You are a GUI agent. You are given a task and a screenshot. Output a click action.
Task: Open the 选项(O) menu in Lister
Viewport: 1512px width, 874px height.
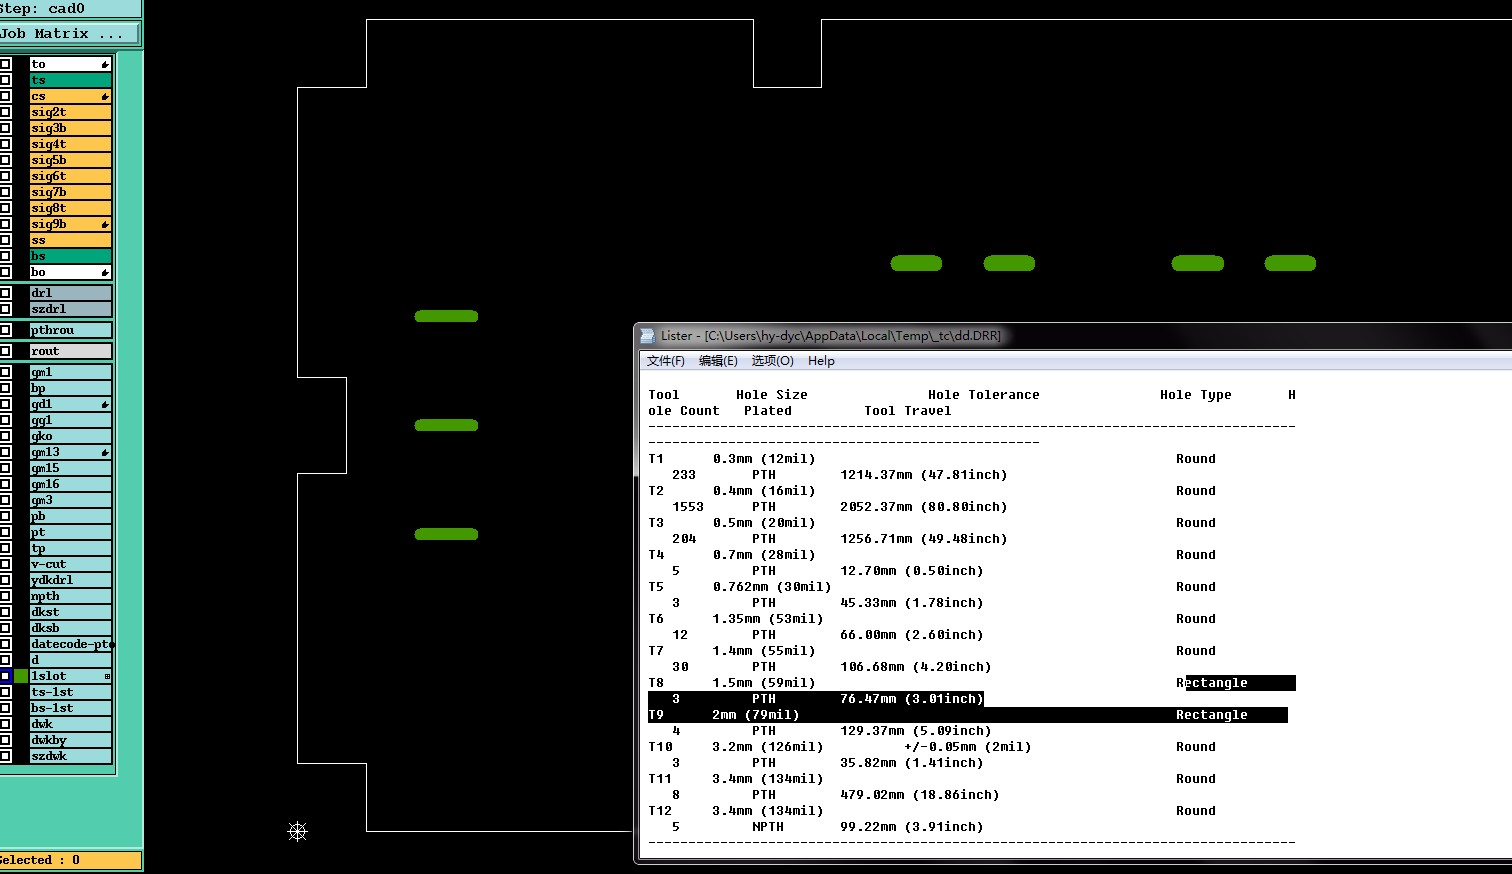[772, 361]
